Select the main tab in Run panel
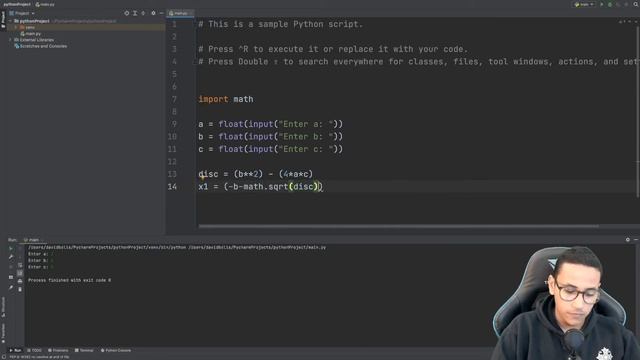Screen dimensions: 640x360 pyautogui.click(x=33, y=240)
